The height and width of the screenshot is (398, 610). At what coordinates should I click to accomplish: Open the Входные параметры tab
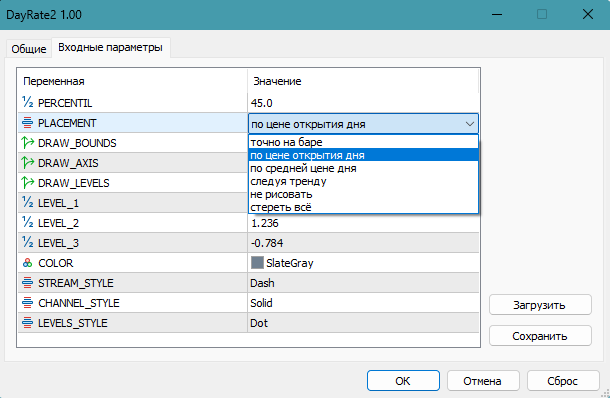click(x=110, y=47)
